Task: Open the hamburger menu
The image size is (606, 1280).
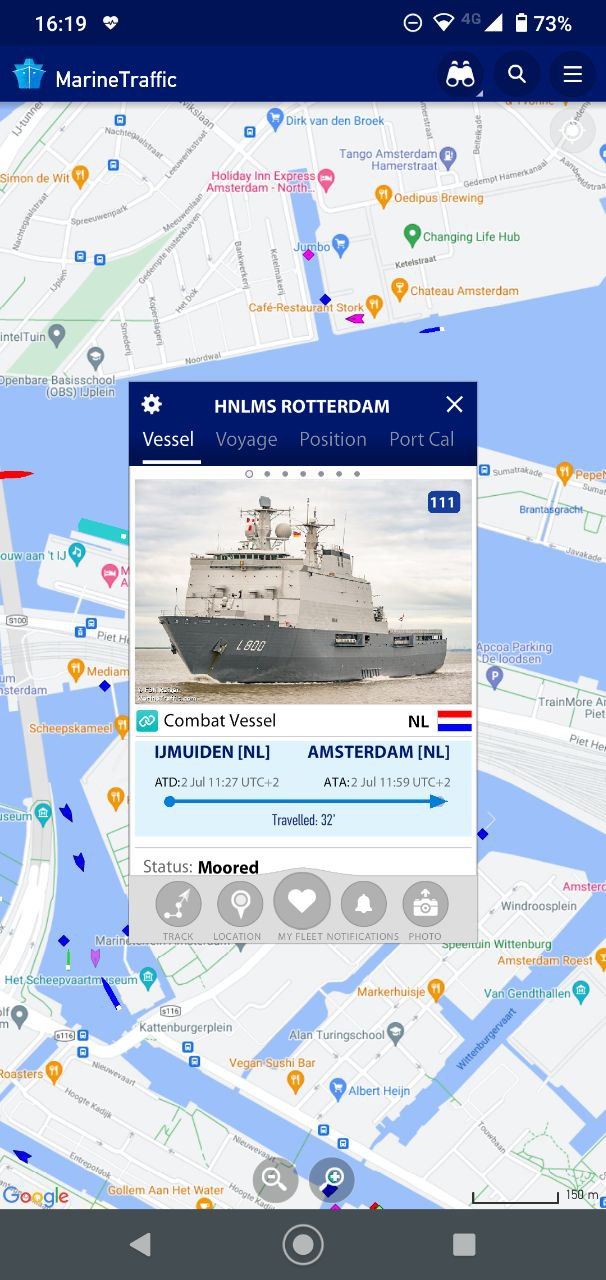Action: [573, 74]
